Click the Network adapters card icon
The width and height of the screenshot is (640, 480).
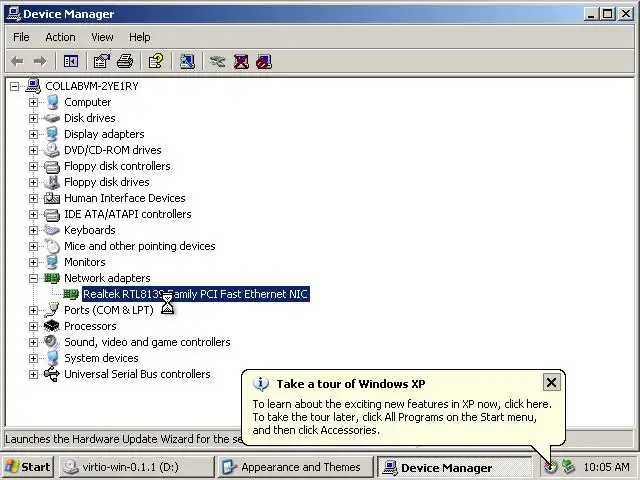(52, 278)
